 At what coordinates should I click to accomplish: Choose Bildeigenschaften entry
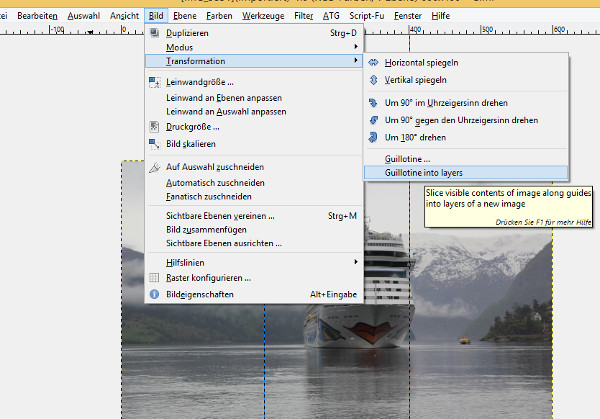[x=254, y=294]
